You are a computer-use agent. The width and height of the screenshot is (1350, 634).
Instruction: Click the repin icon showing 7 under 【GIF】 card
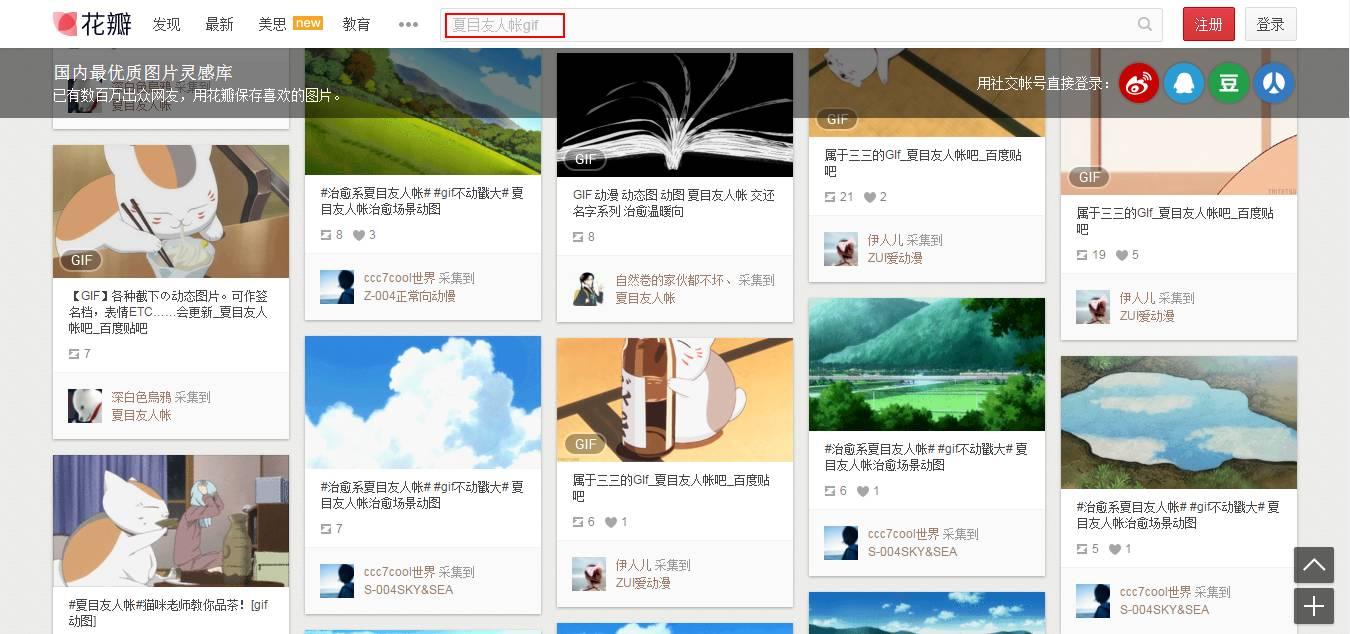[x=74, y=354]
